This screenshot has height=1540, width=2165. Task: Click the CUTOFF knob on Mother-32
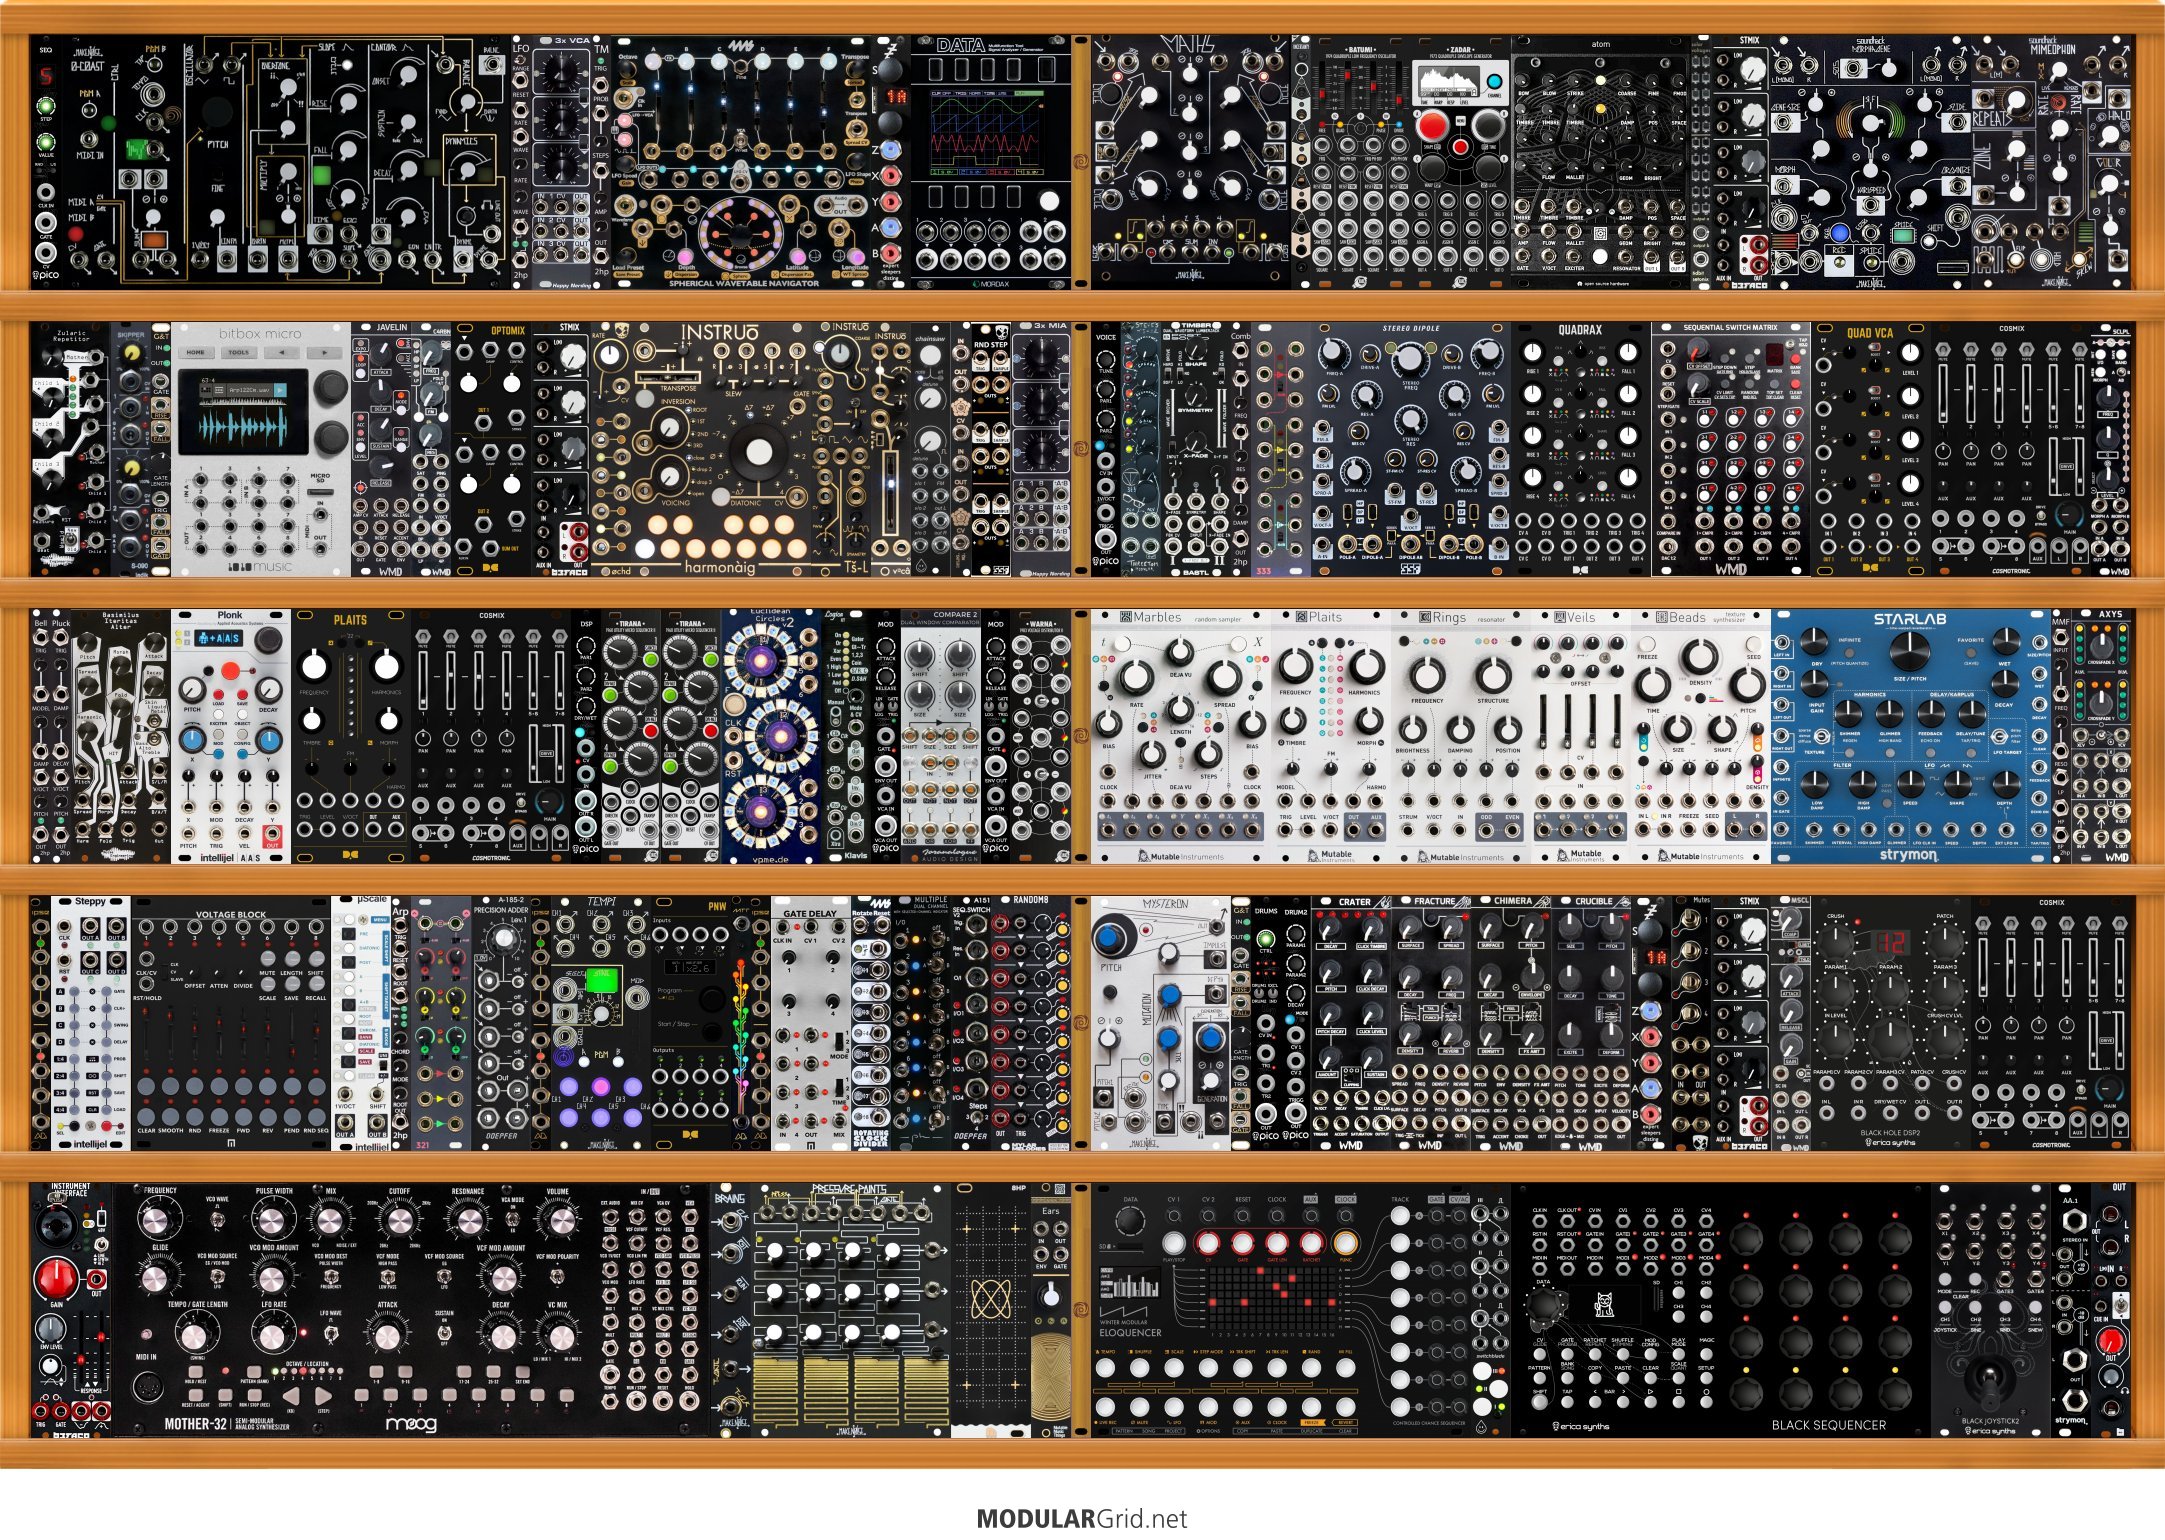[400, 1220]
